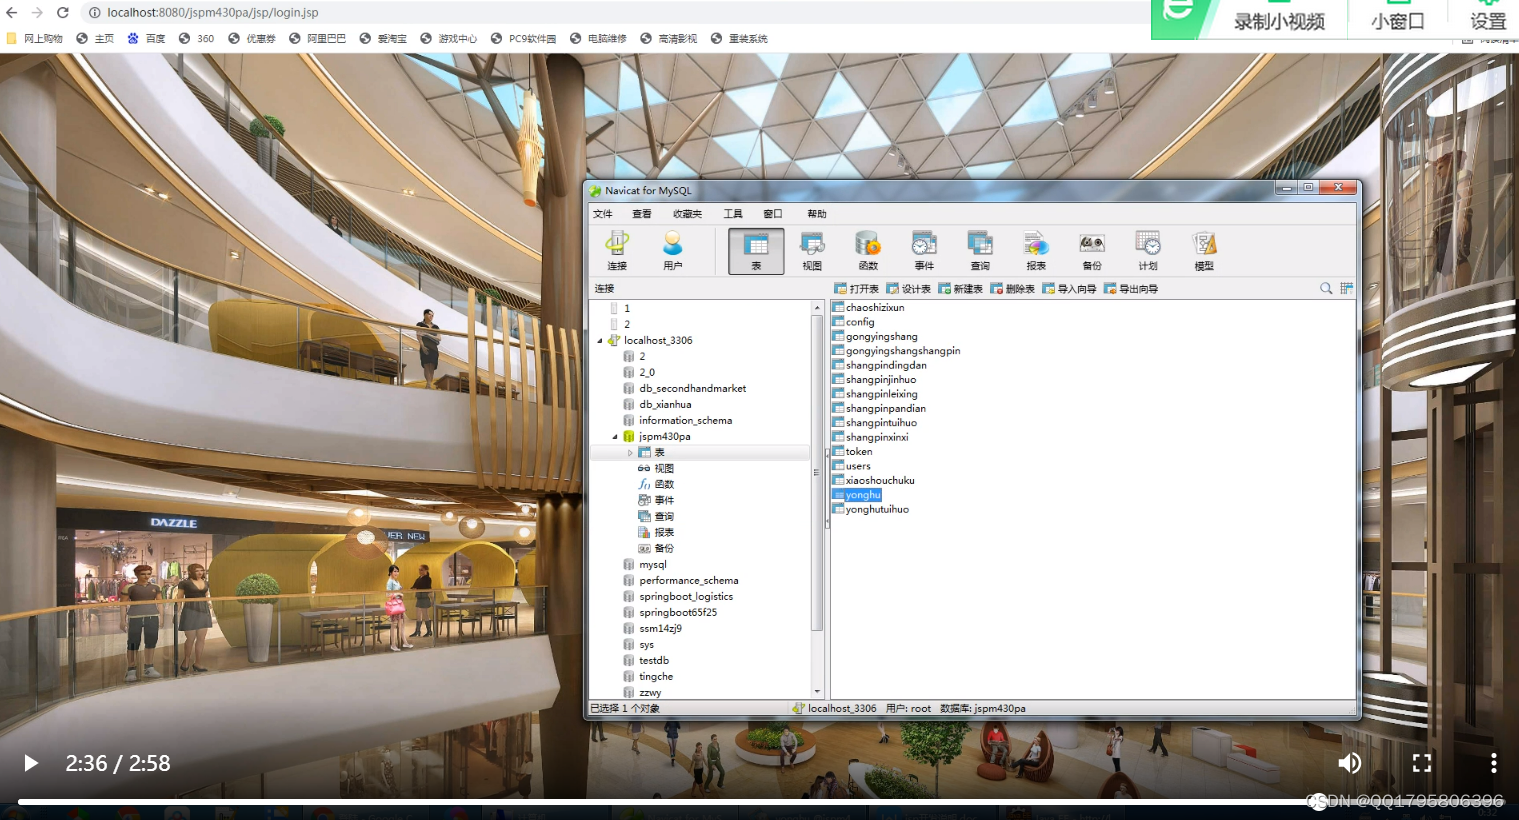Click the video progress bar
Screen dimensions: 1519x820
point(760,801)
